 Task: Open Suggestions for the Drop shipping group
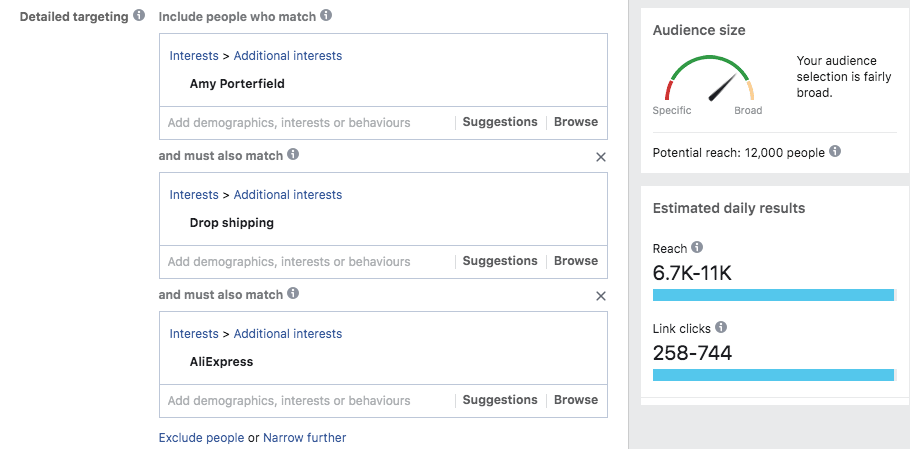[x=500, y=261]
